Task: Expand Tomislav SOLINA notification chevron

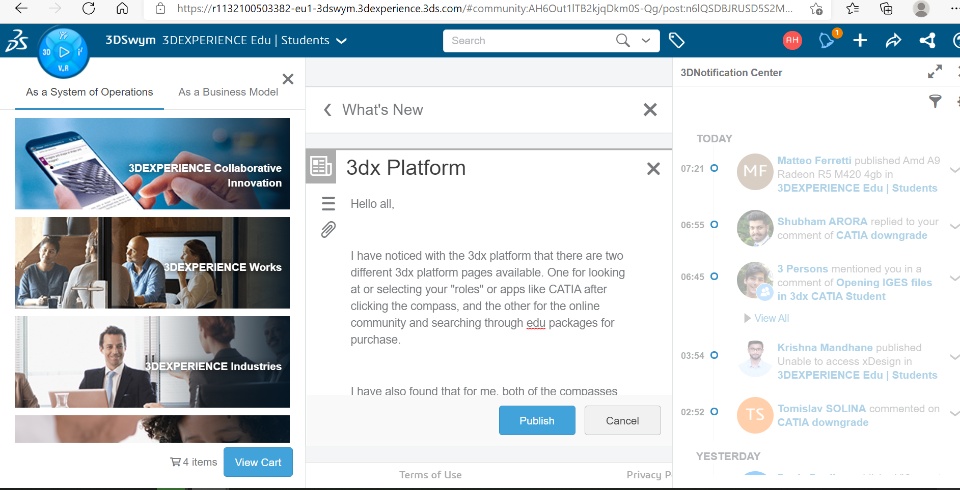Action: pyautogui.click(x=954, y=413)
